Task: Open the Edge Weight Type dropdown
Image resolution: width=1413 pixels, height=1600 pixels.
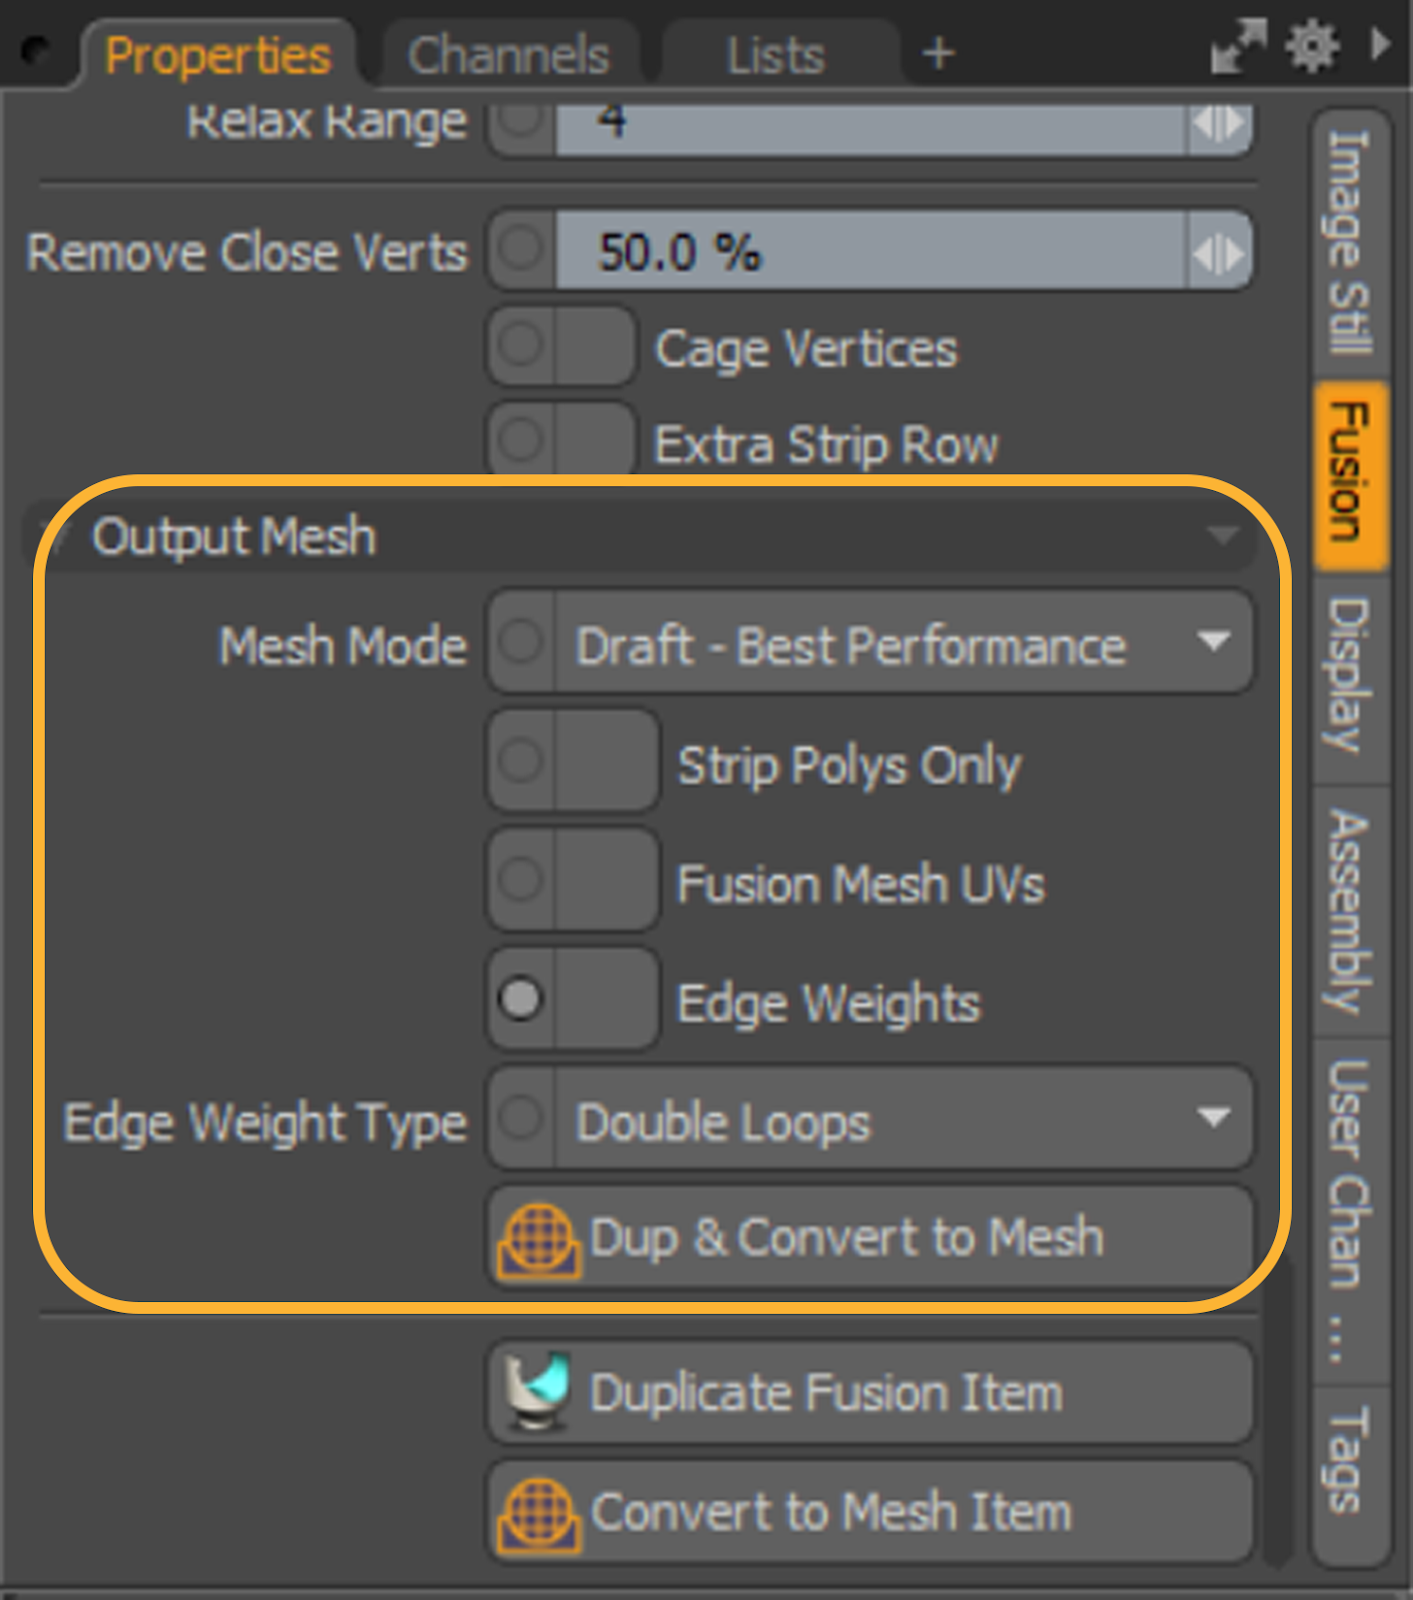Action: [869, 1118]
